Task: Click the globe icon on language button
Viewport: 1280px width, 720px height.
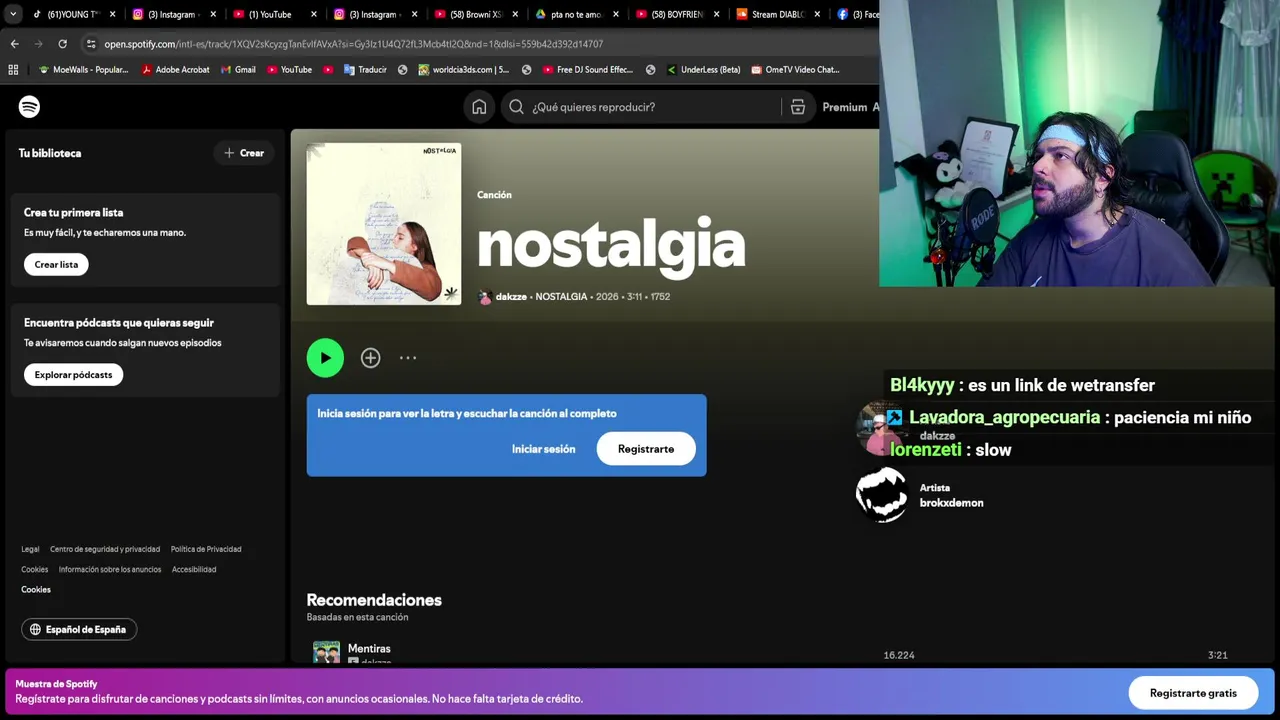Action: click(36, 629)
